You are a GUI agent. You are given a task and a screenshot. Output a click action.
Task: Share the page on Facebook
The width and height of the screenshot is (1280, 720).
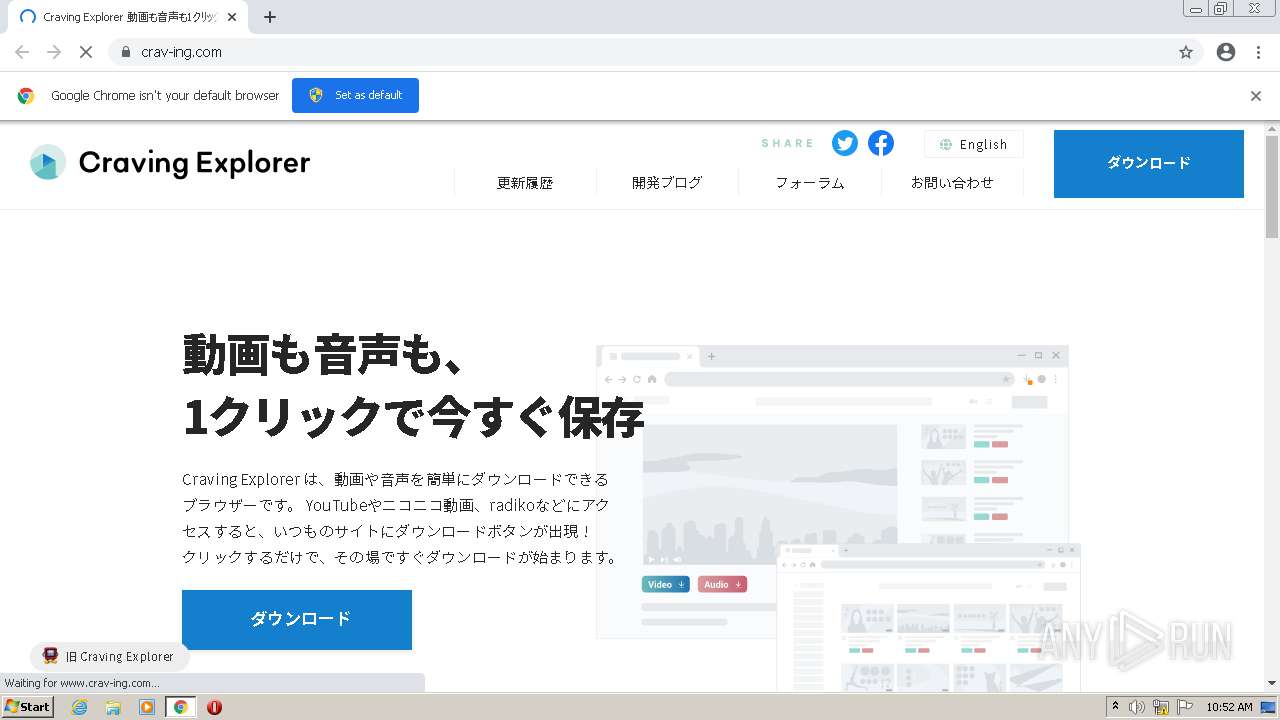point(881,143)
